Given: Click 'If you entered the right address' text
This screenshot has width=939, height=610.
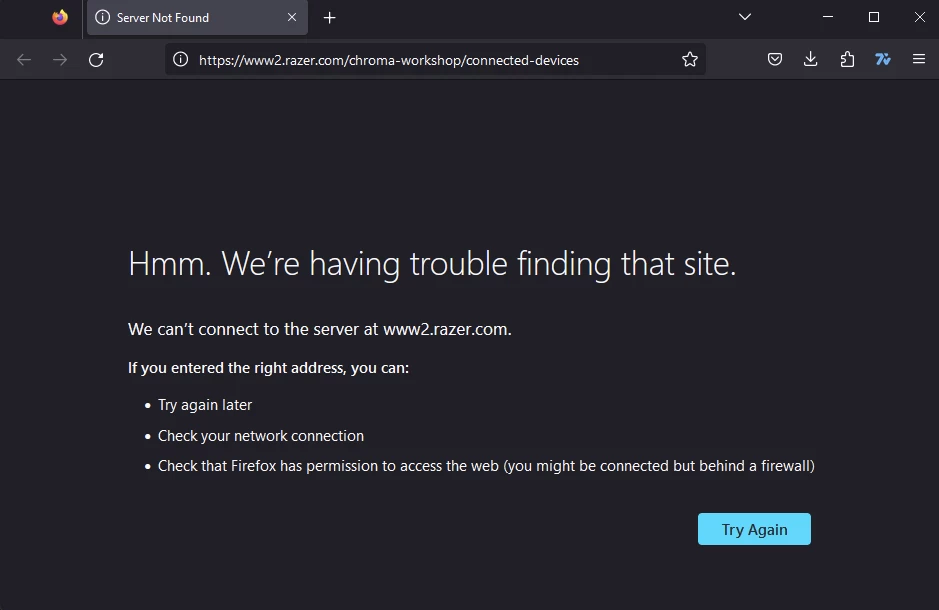Looking at the screenshot, I should [268, 368].
